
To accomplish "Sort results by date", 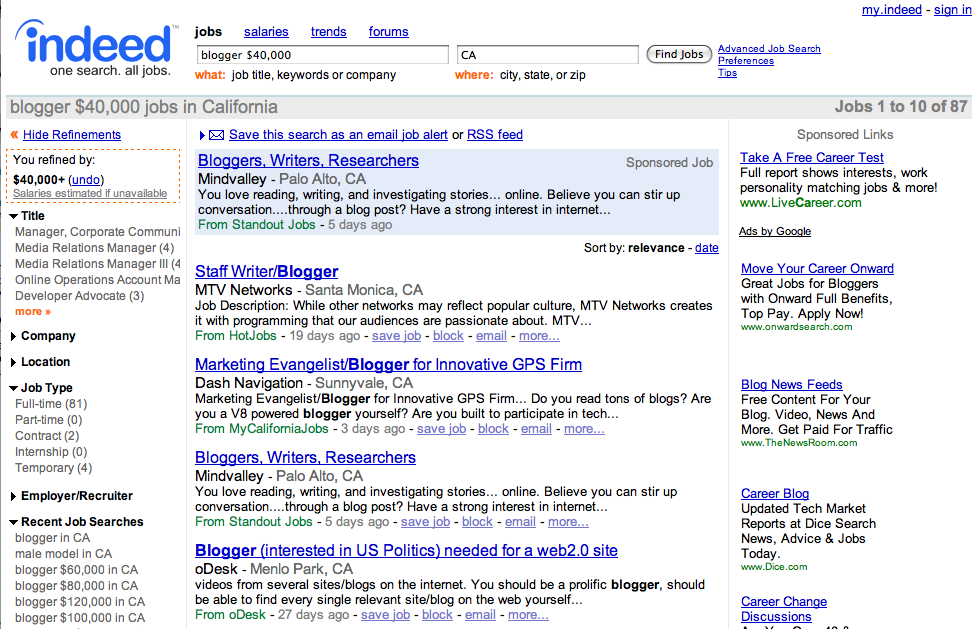I will pyautogui.click(x=706, y=248).
